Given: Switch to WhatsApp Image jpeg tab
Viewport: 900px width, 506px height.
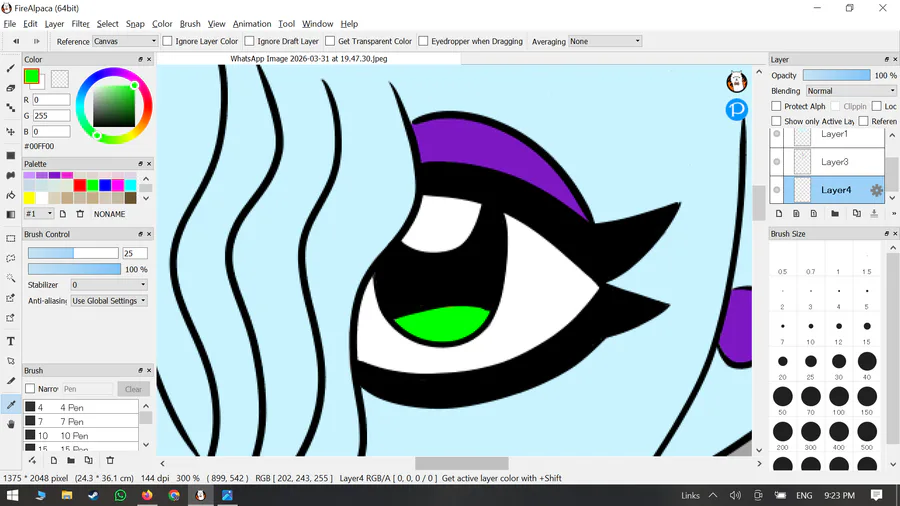Looking at the screenshot, I should point(308,59).
